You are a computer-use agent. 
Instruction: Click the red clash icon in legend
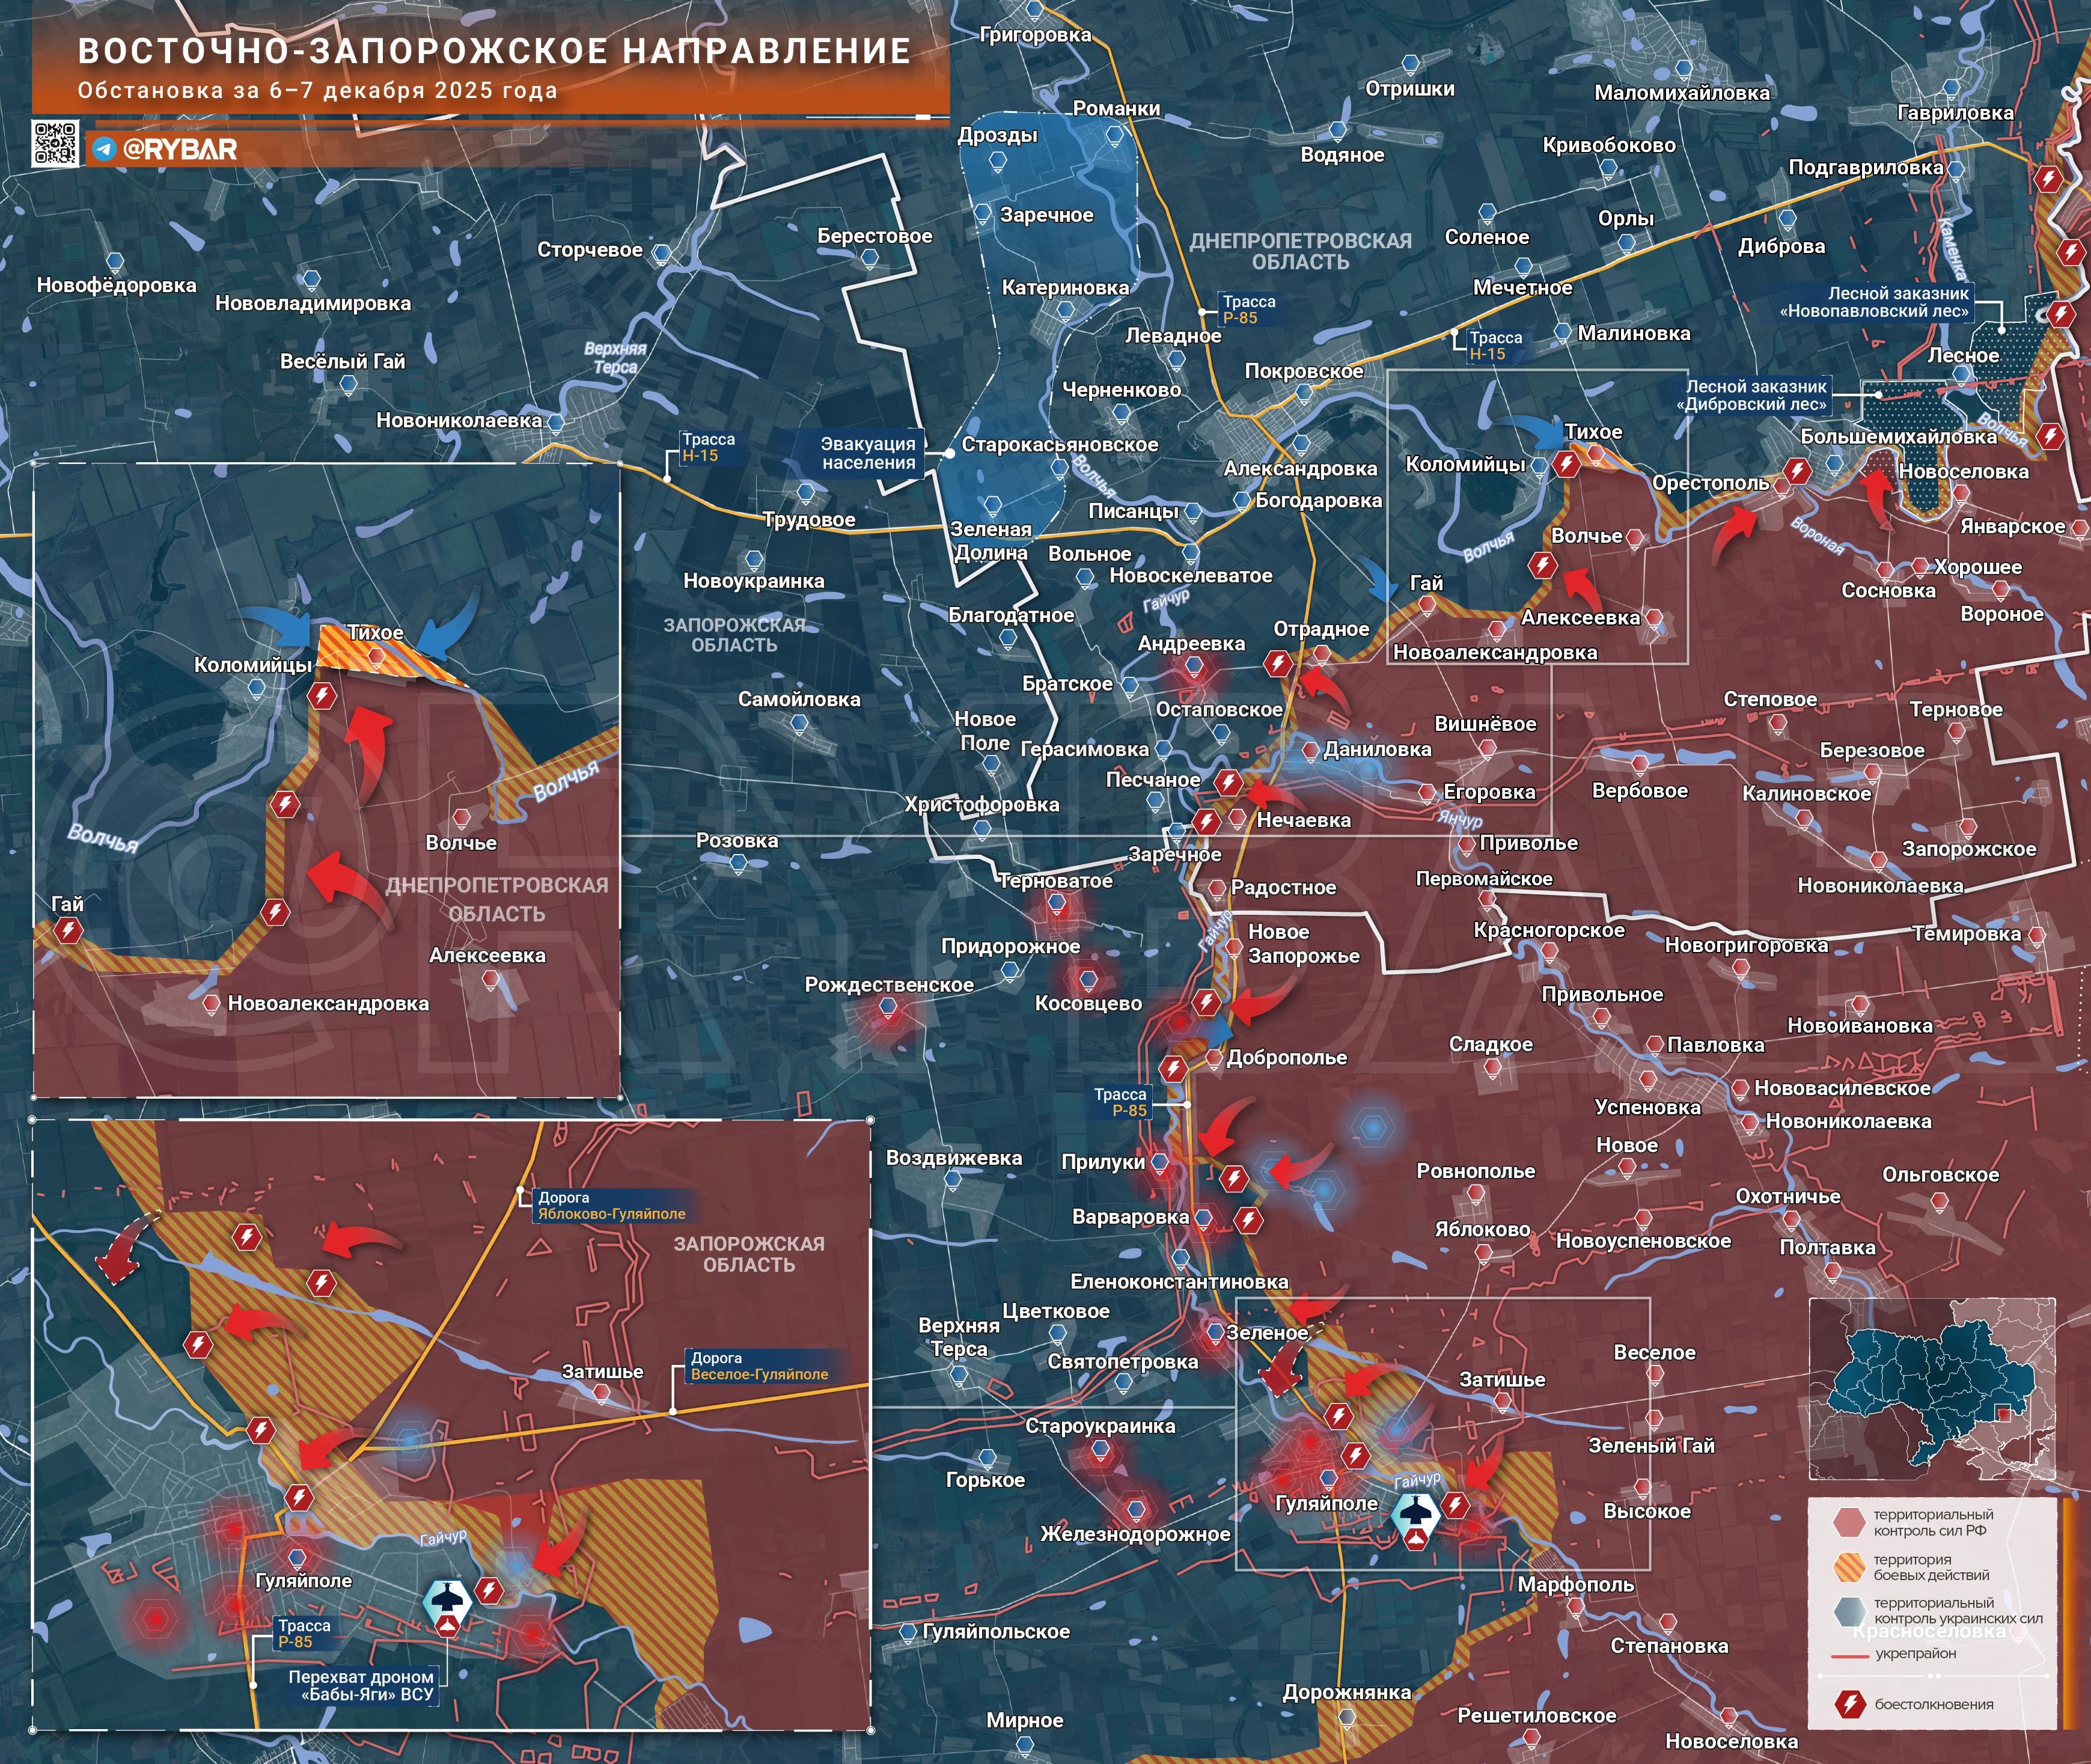tap(1850, 1704)
